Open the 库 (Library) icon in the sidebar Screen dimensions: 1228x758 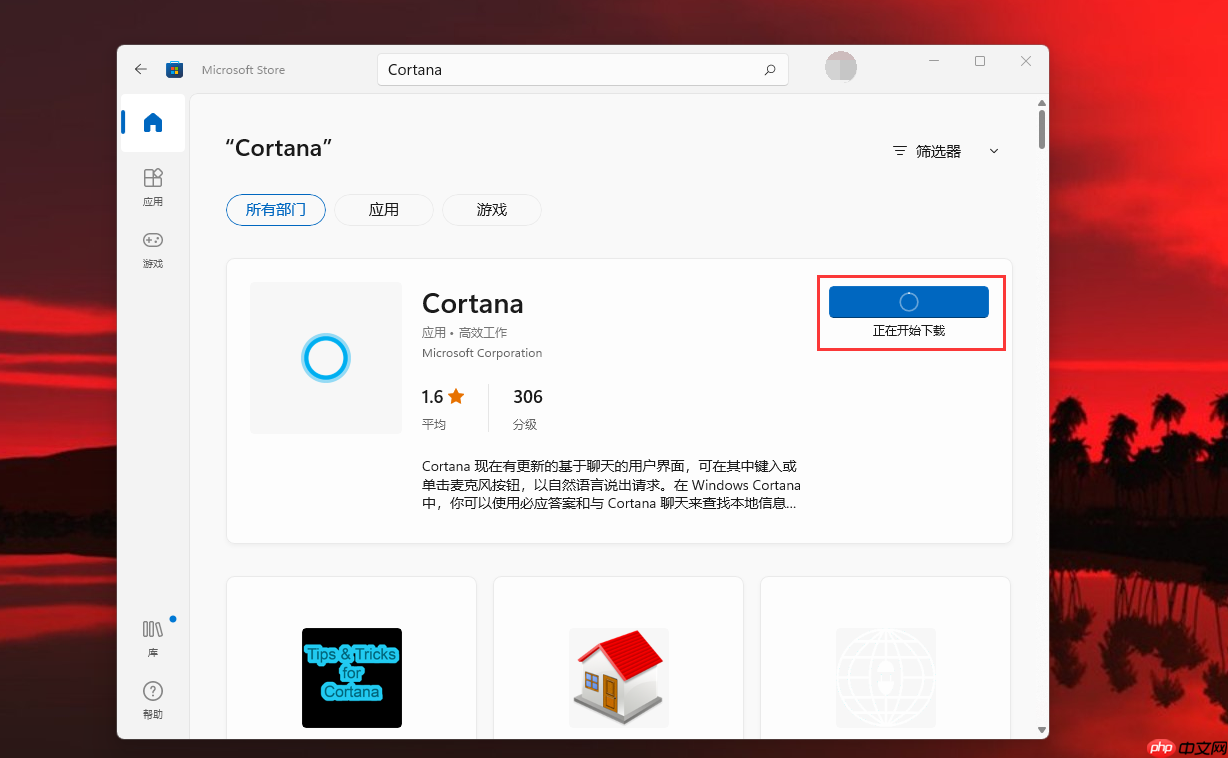click(152, 638)
